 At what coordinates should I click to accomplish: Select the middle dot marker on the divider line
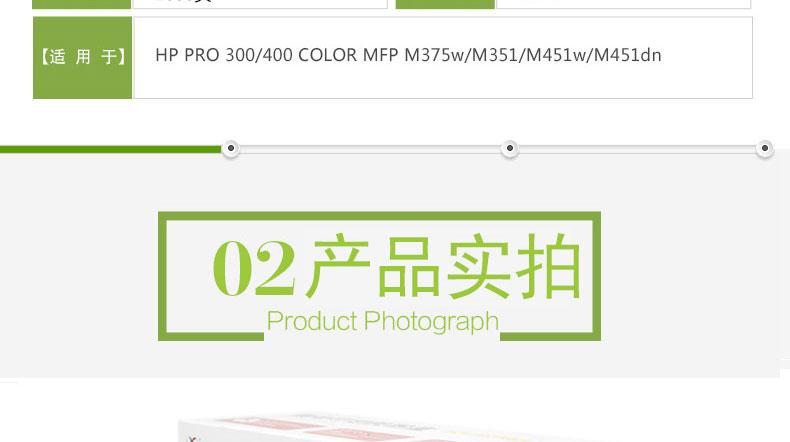[510, 148]
